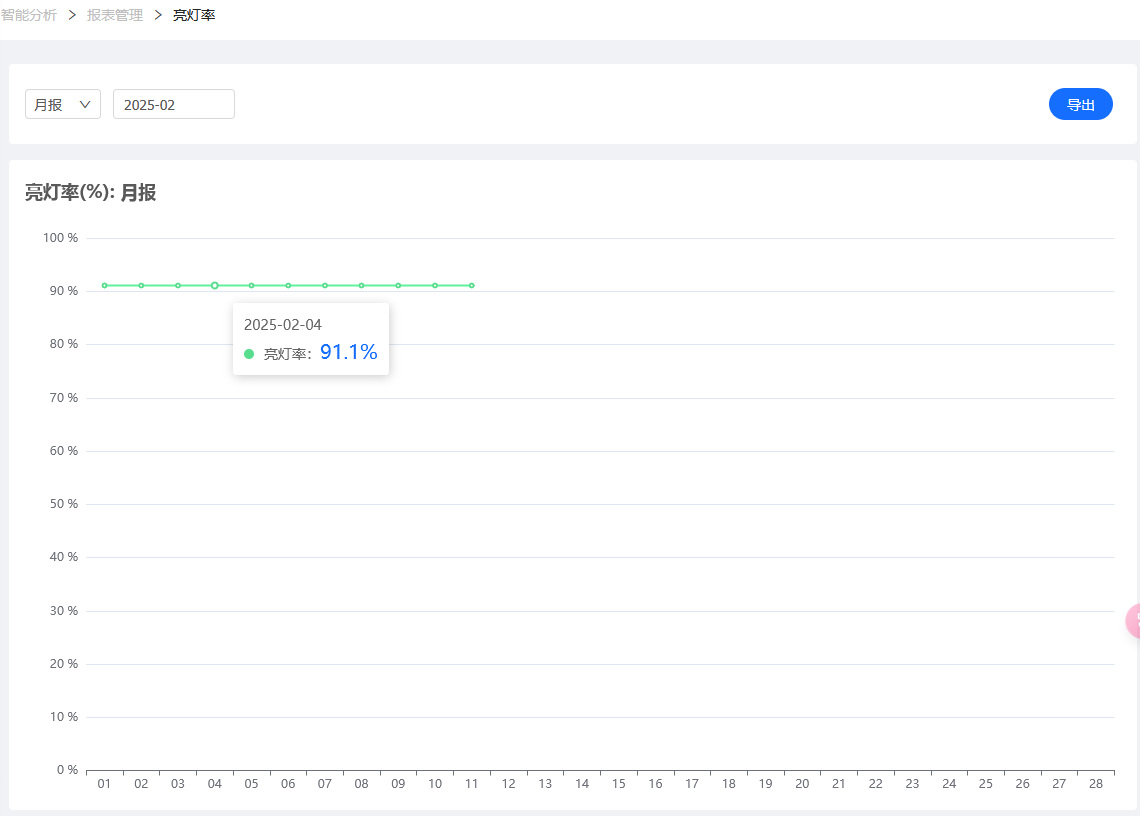Click the data point for day 02
This screenshot has width=1140, height=816.
[141, 286]
